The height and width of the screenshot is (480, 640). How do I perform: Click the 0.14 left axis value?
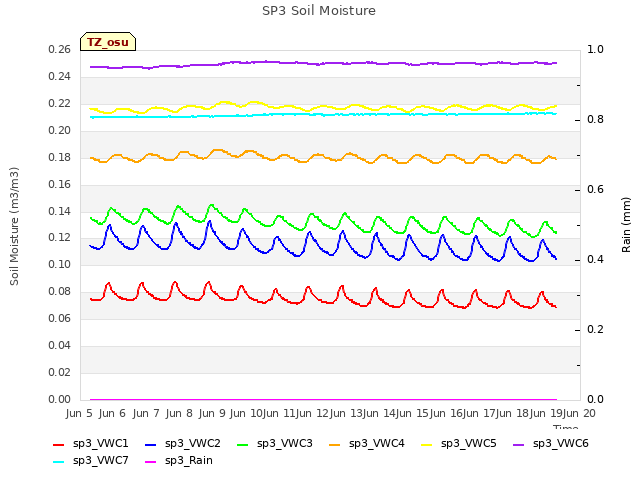(x=60, y=211)
